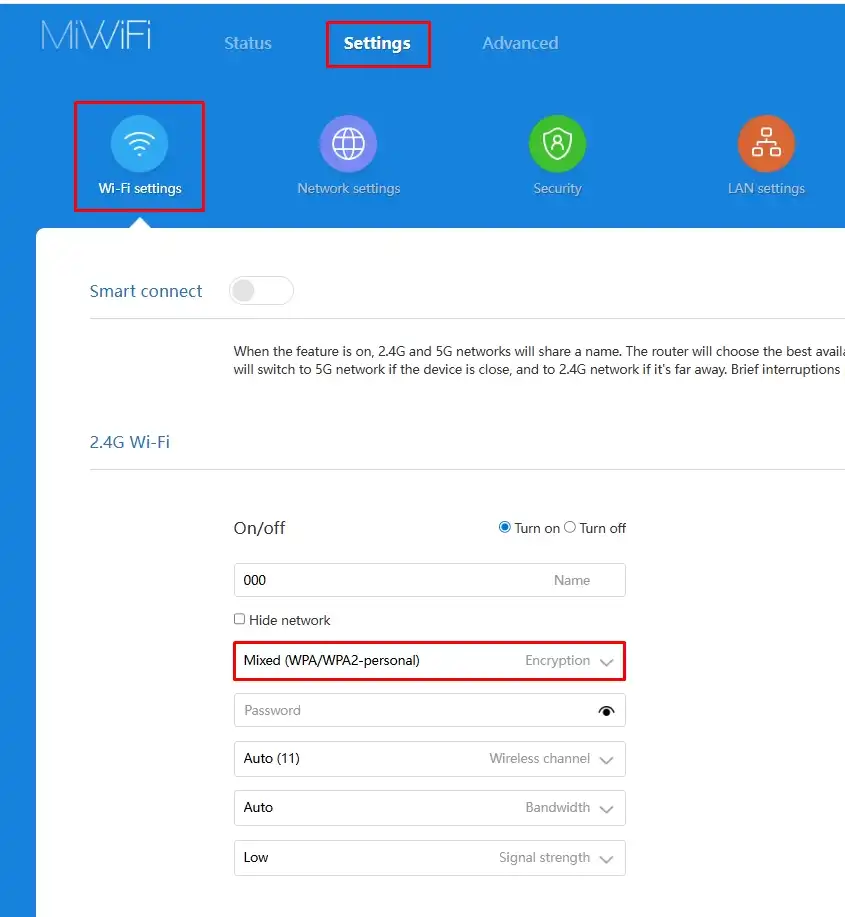
Task: Select the Turn off radio button
Action: tap(570, 527)
